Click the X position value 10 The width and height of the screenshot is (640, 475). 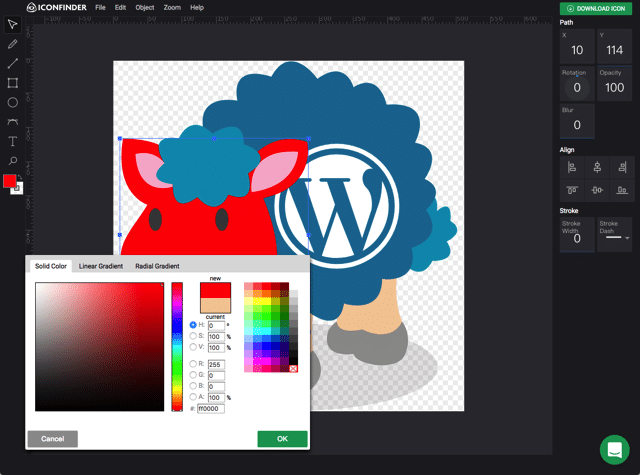(577, 50)
